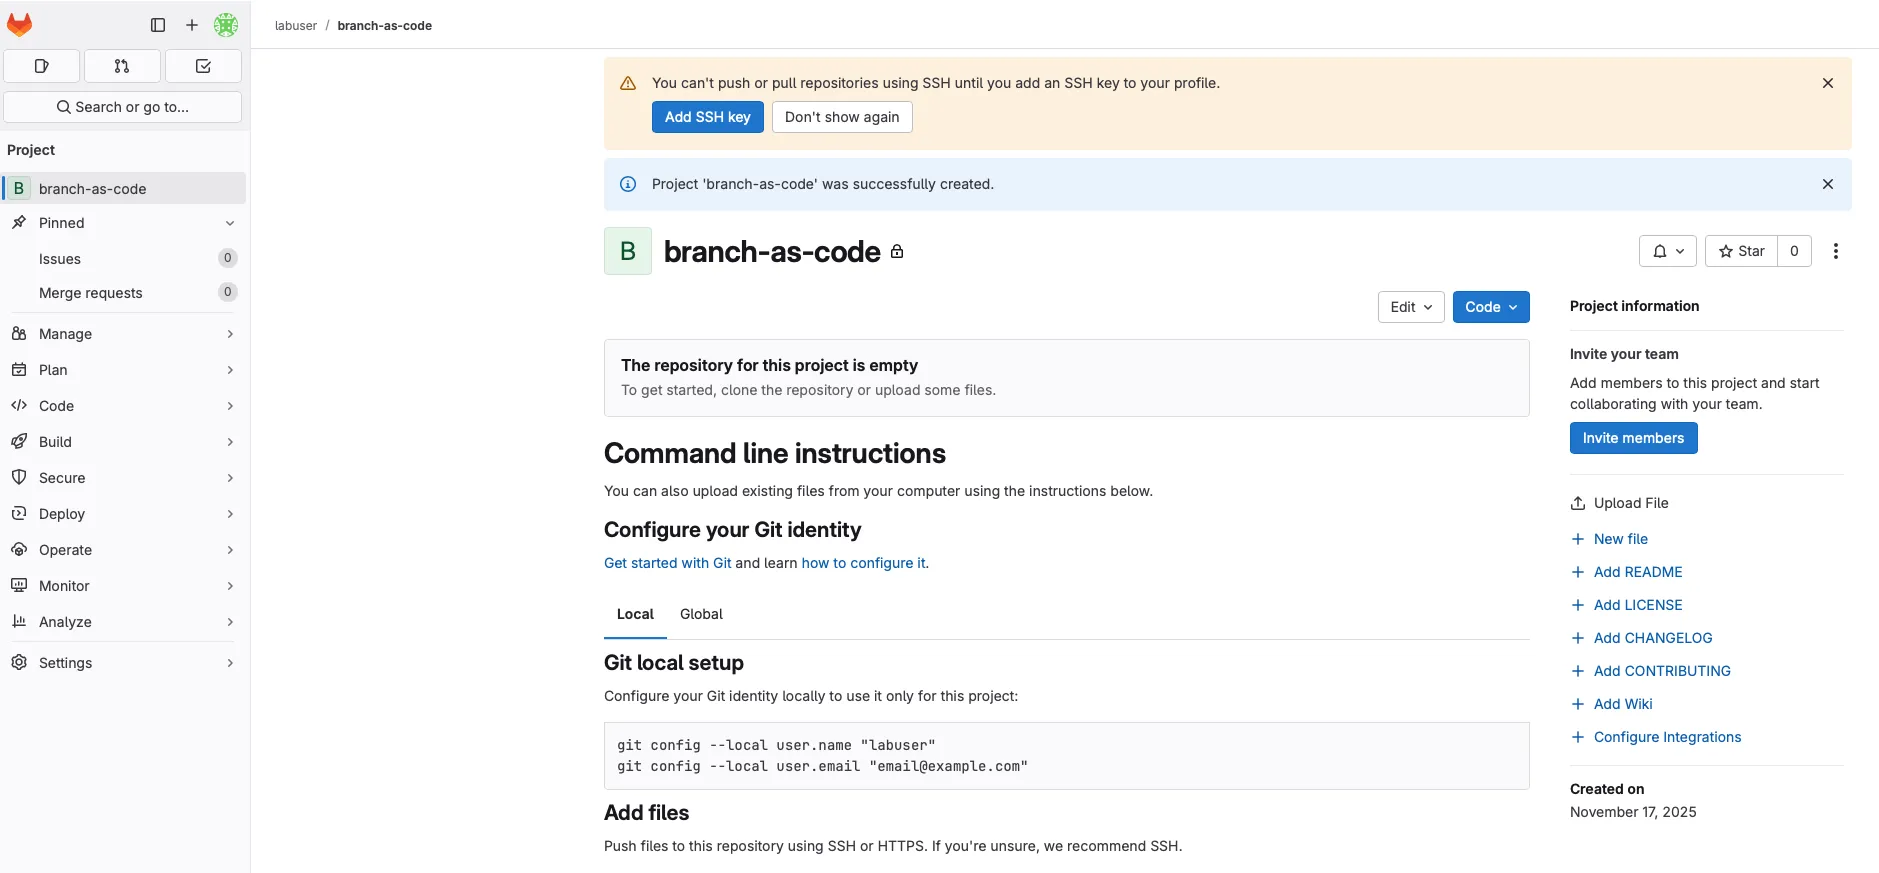Open the project actions kebab menu

1835,251
